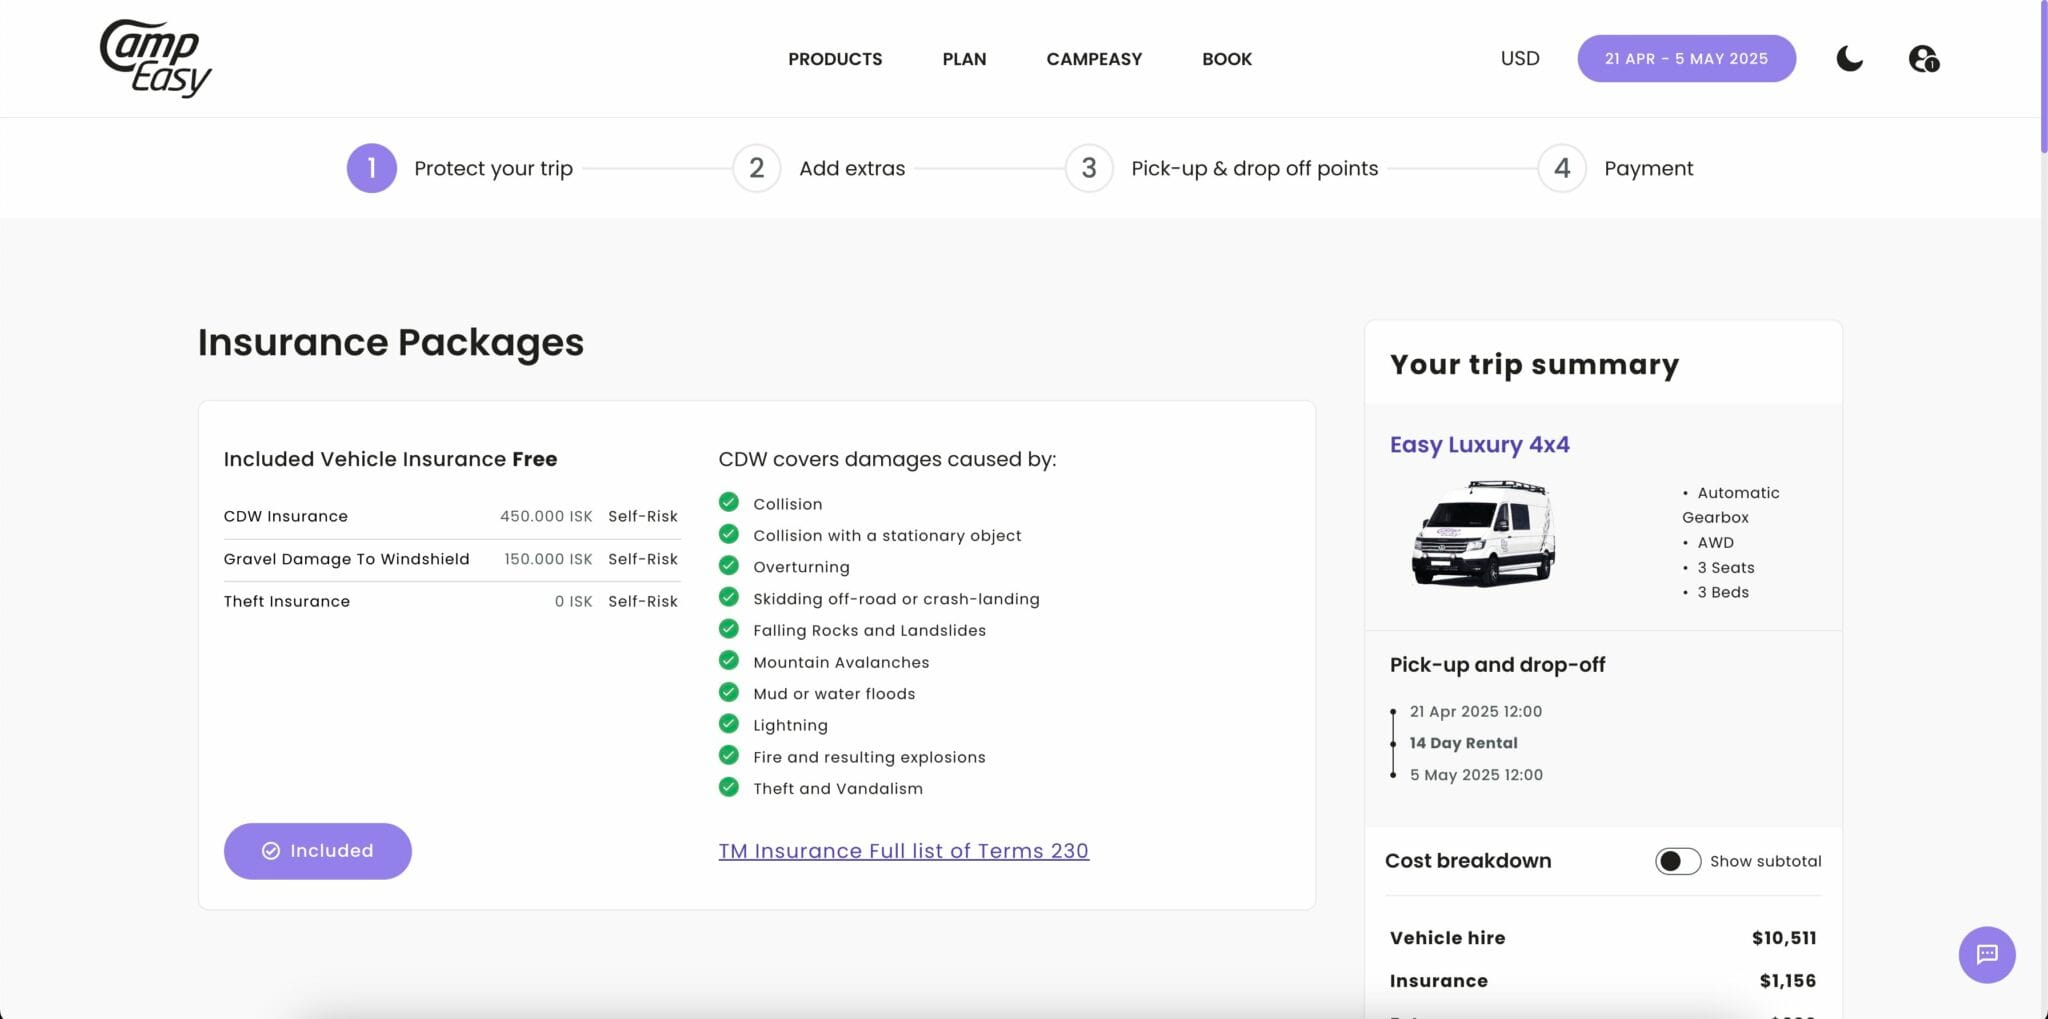Go to step 4 Payment

point(1616,168)
